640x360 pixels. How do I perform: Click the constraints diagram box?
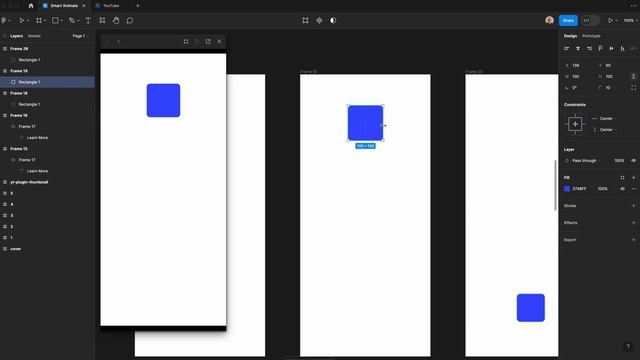575,124
